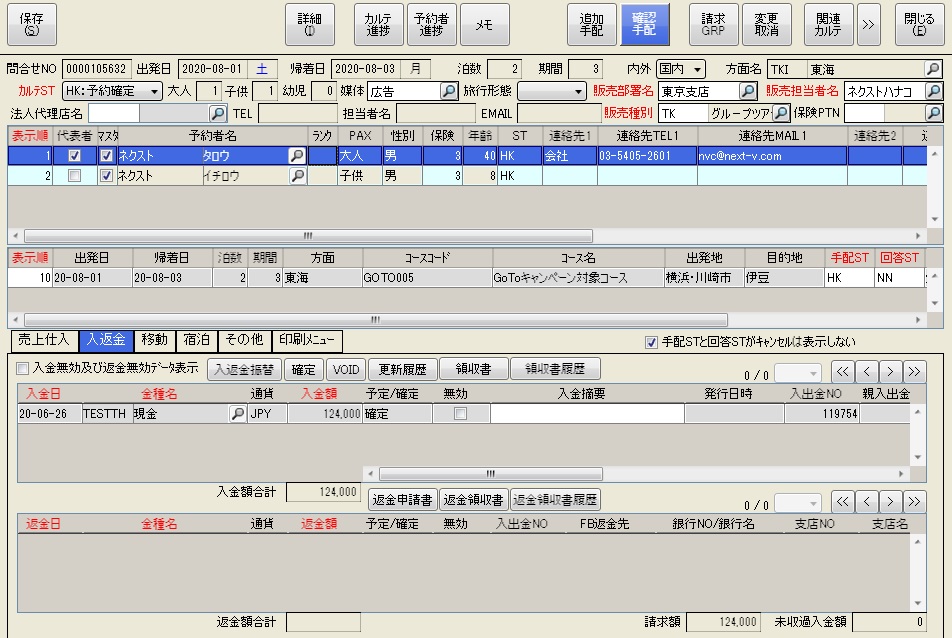Uncheck 代表者 for ネクスト タロウ

pos(74,155)
